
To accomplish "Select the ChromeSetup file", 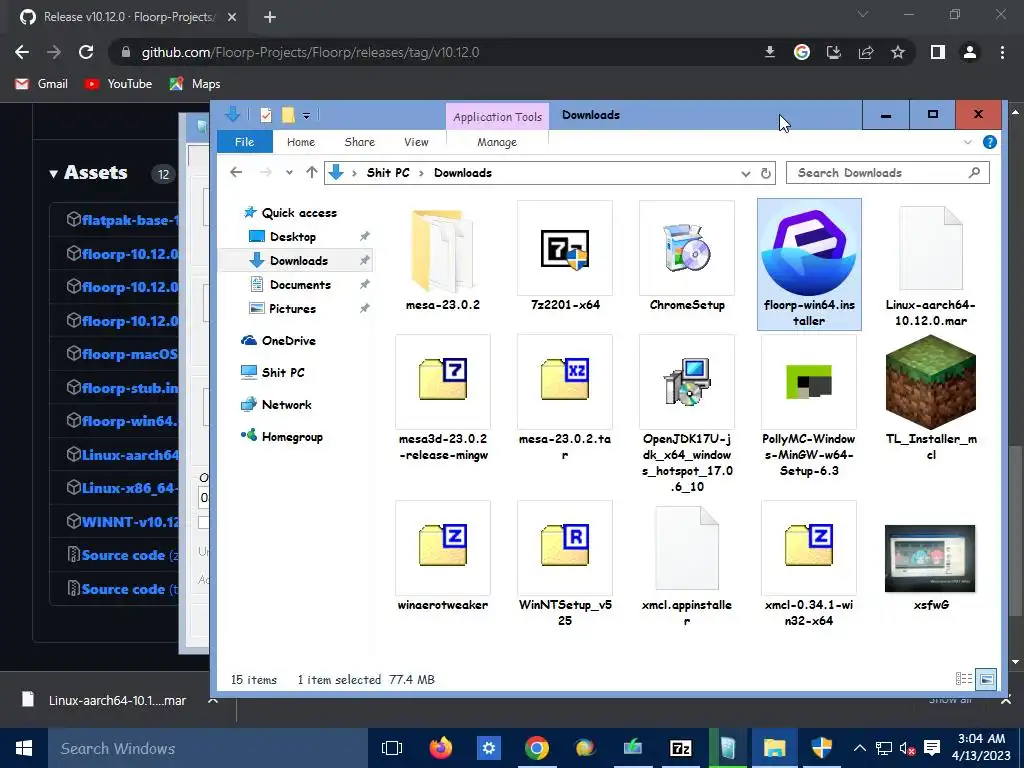I will 687,258.
